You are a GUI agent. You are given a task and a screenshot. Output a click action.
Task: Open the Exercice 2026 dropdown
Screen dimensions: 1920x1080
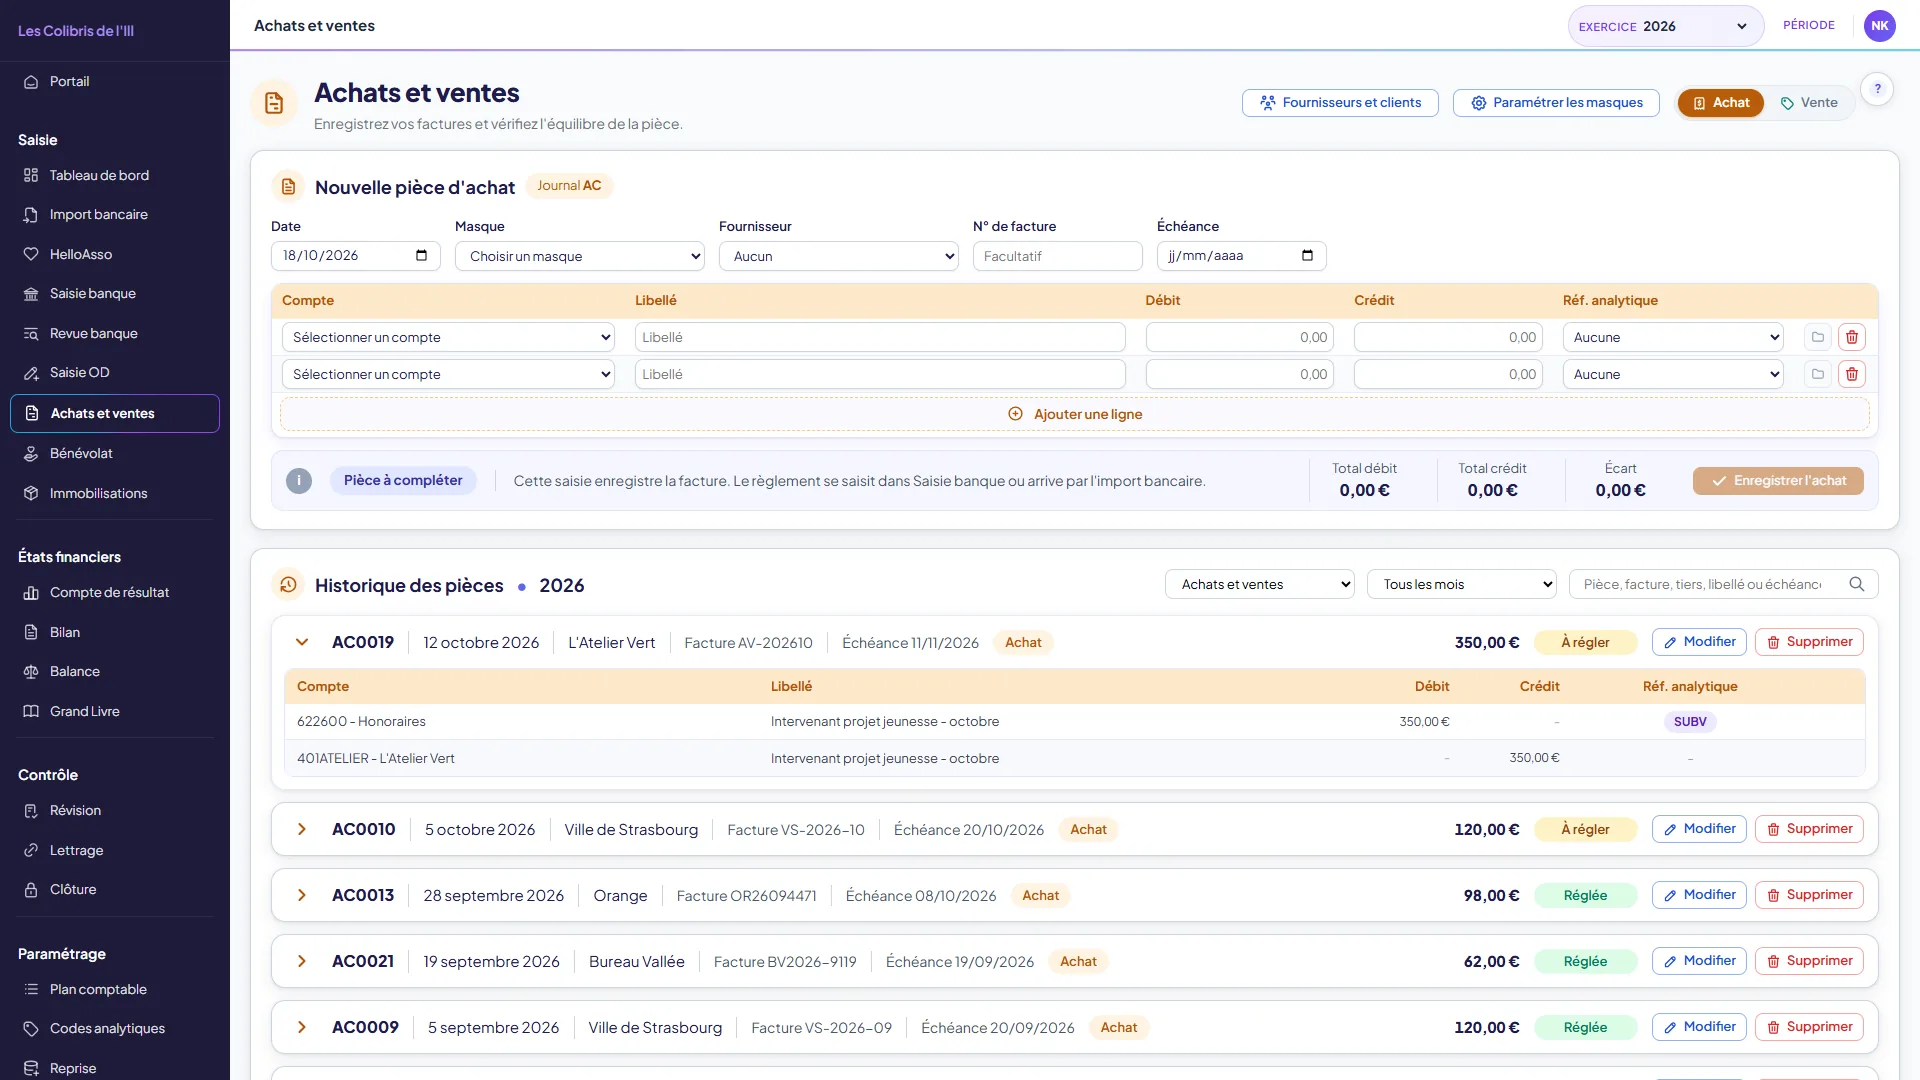click(x=1665, y=26)
